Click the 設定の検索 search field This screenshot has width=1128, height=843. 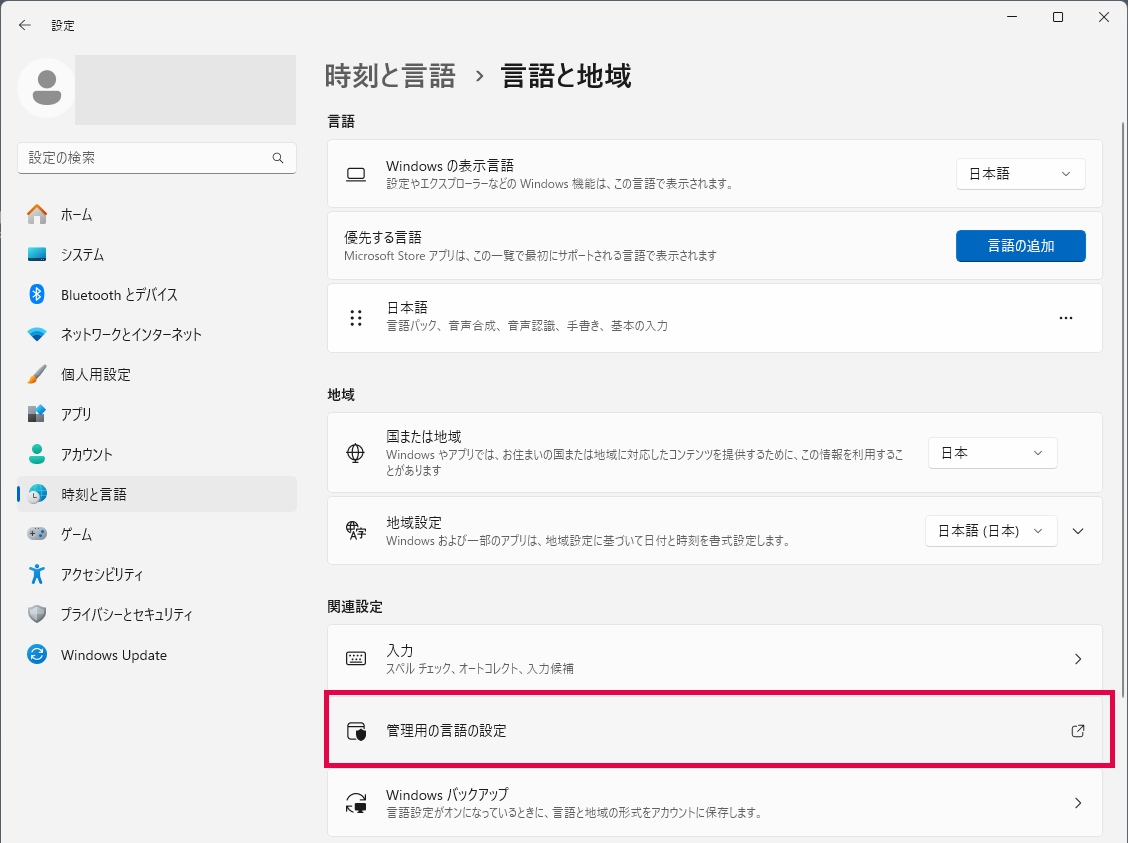(x=145, y=158)
